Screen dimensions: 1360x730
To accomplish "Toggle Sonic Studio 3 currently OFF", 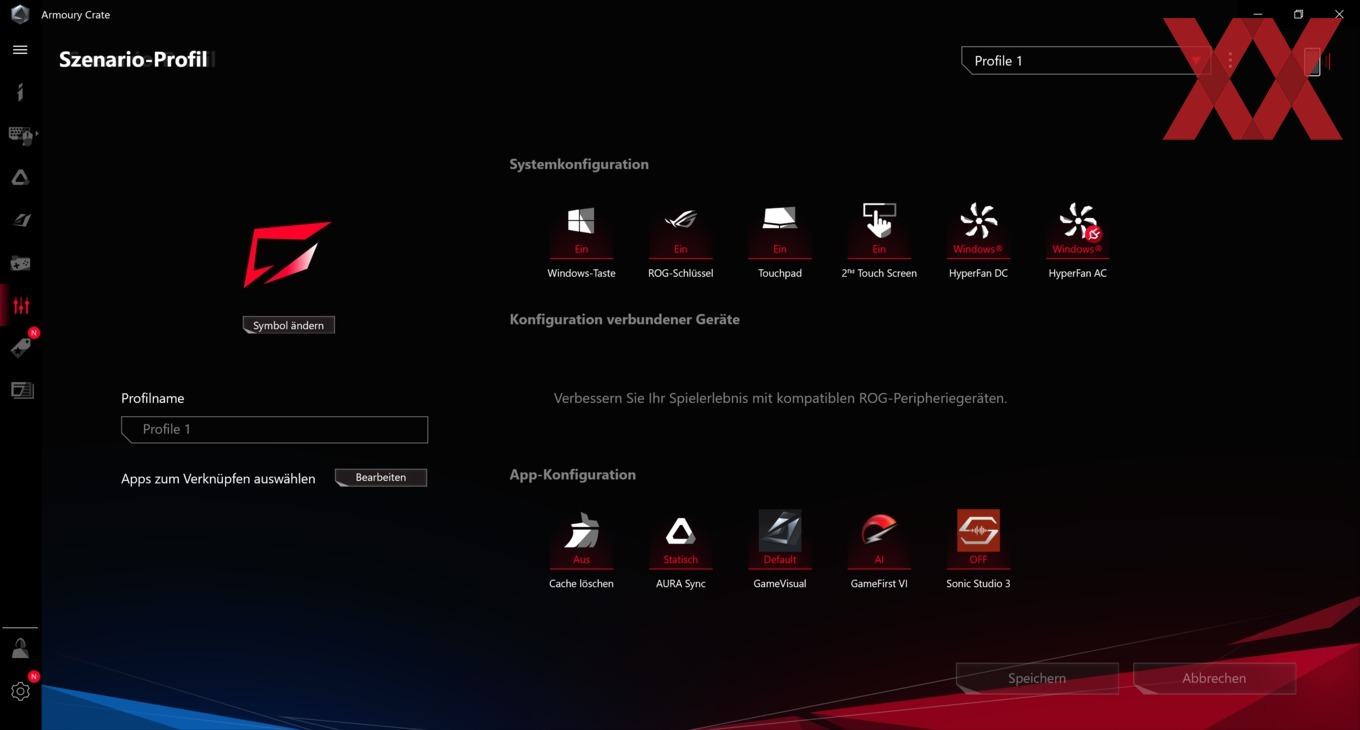I will [978, 540].
